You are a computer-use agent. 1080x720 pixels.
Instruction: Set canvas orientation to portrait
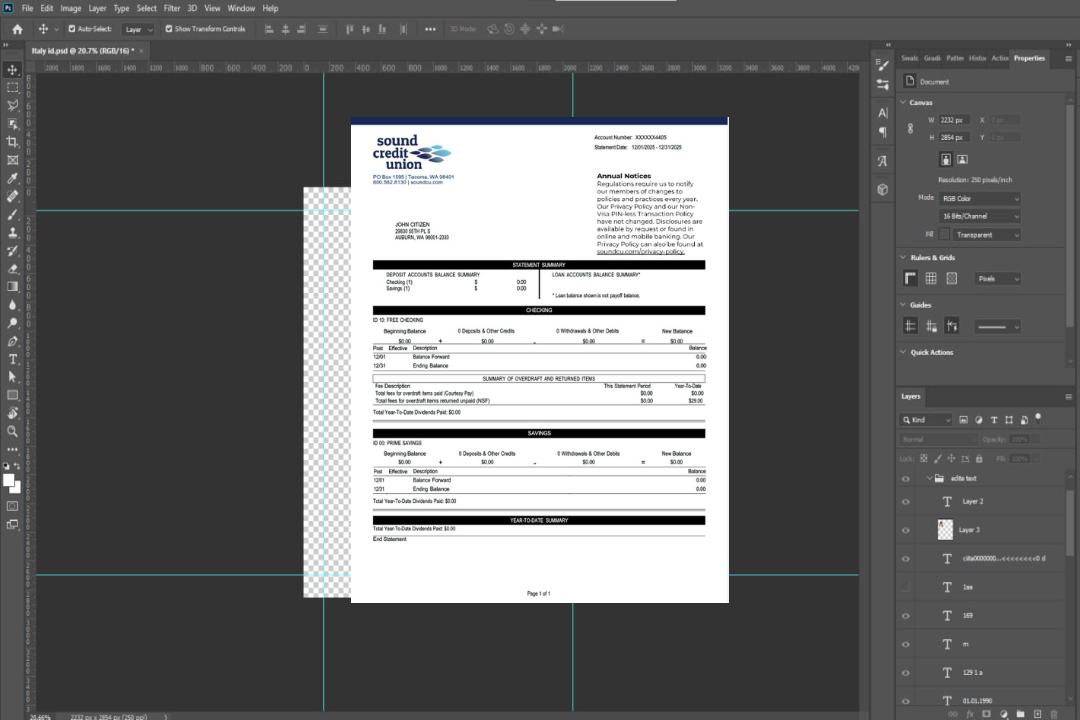[946, 160]
